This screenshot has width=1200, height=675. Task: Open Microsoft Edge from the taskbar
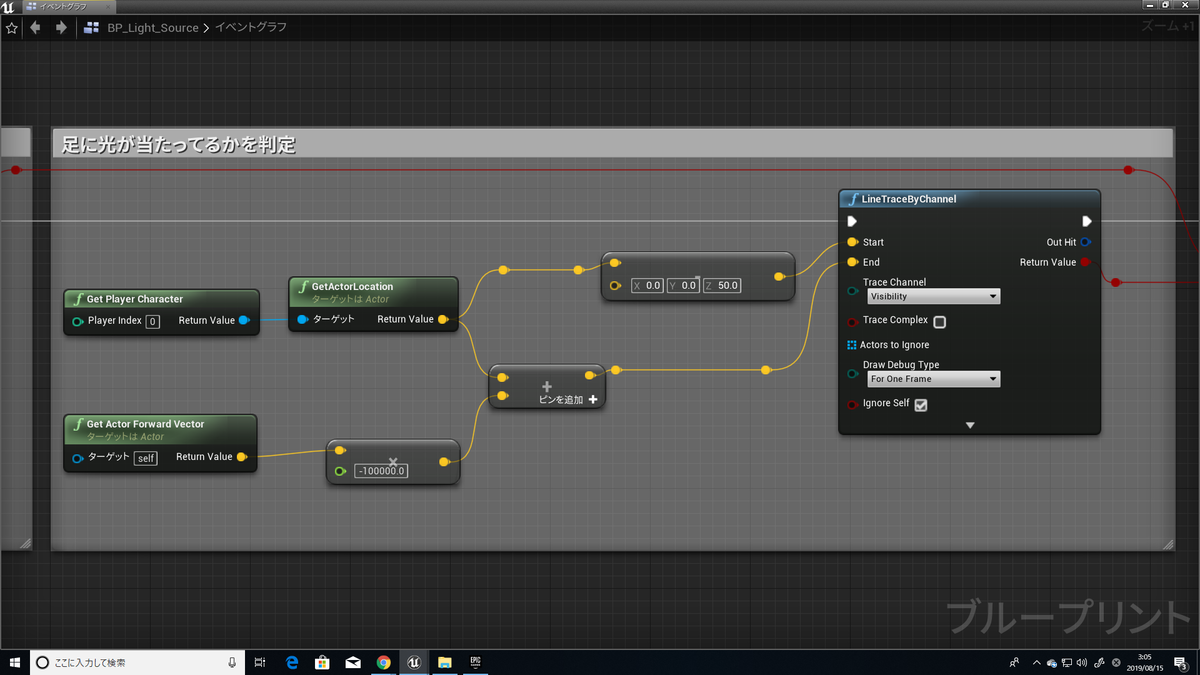[x=293, y=662]
